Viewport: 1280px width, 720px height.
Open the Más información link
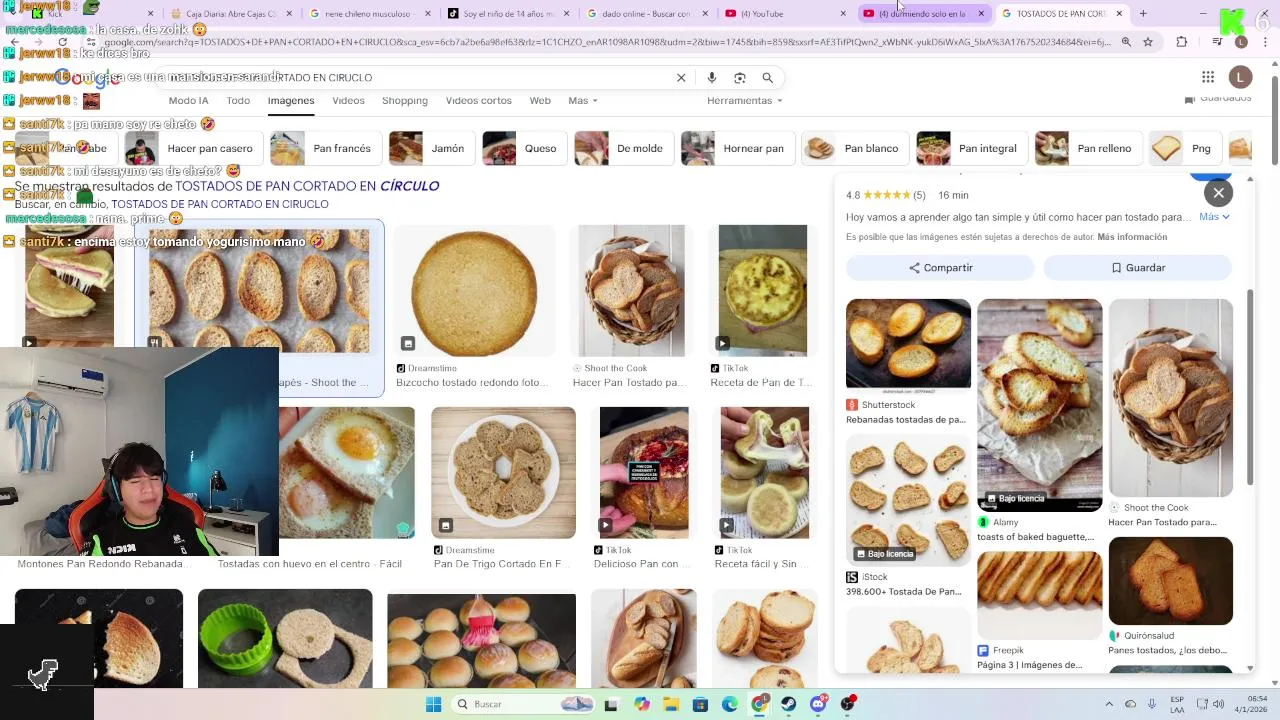click(1132, 237)
